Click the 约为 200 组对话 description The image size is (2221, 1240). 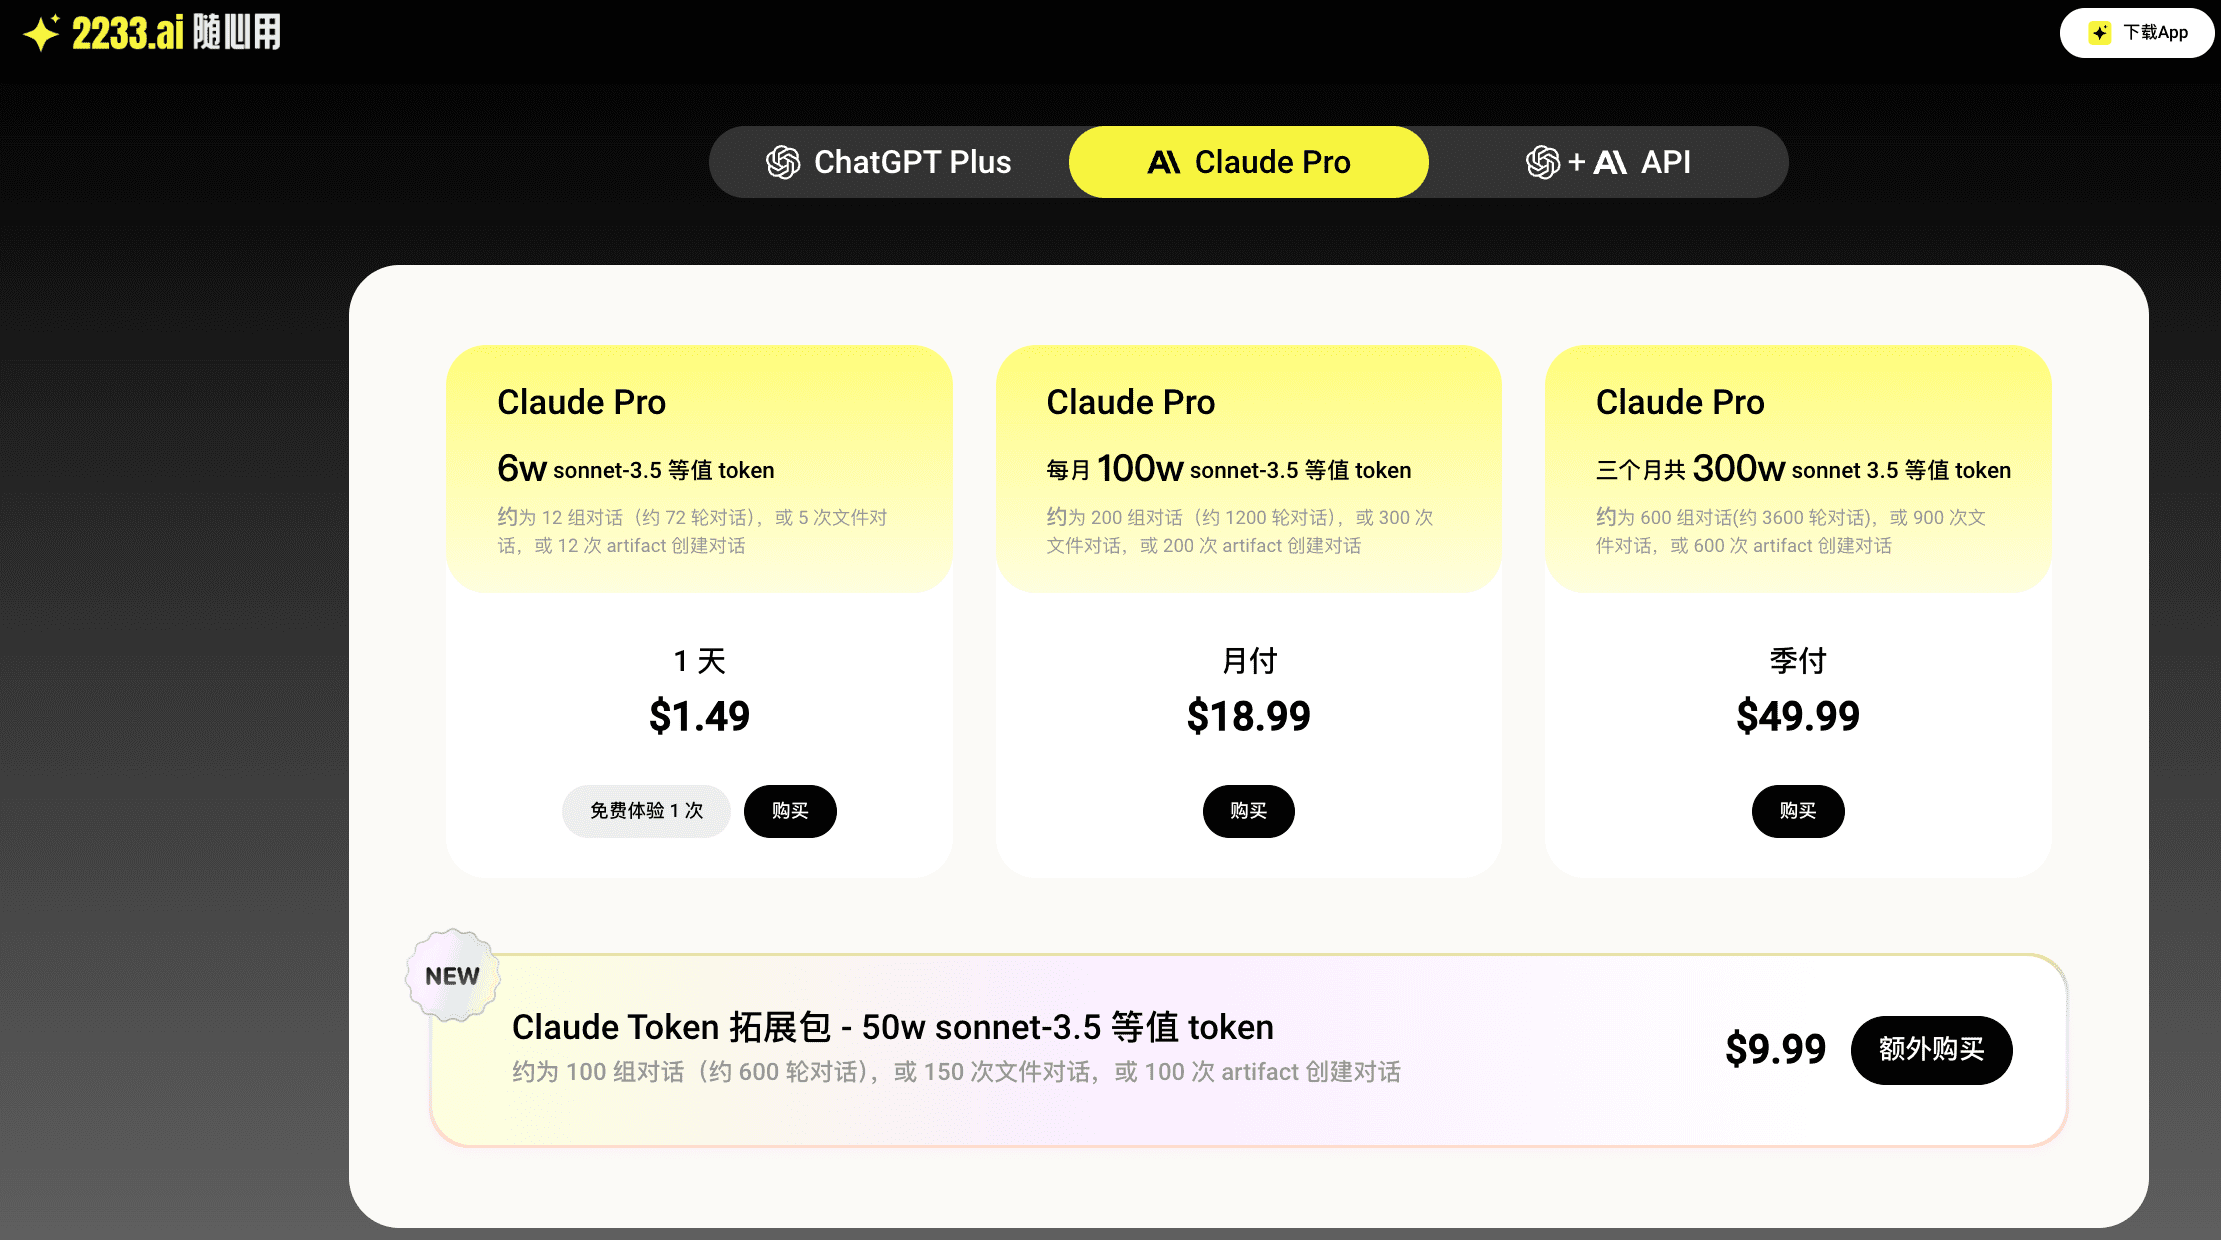click(1240, 531)
